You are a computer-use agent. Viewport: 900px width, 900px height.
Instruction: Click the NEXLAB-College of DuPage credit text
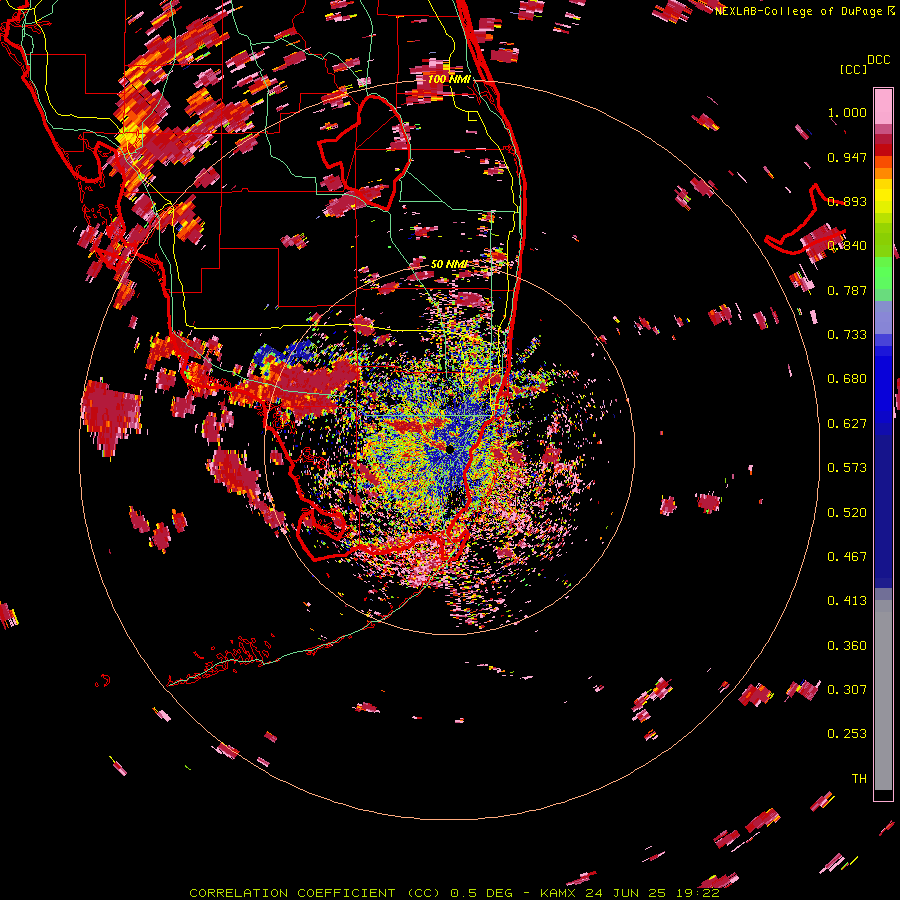(x=800, y=11)
